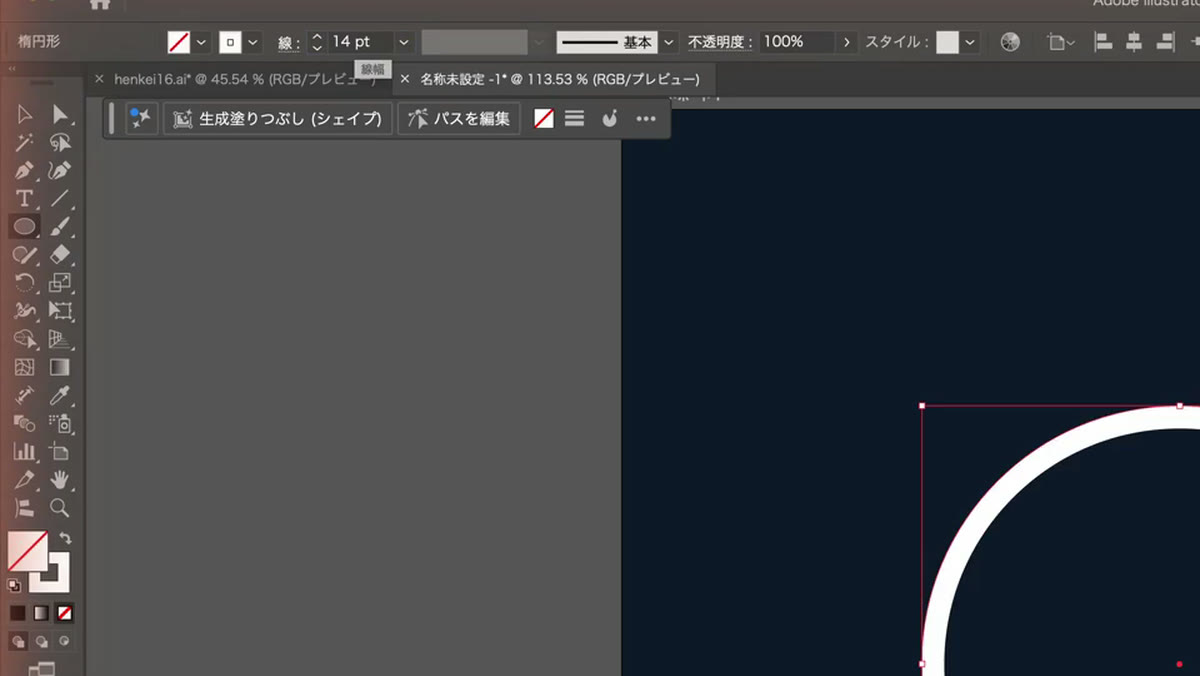Align selection to right edge
1200x676 pixels.
1165,42
